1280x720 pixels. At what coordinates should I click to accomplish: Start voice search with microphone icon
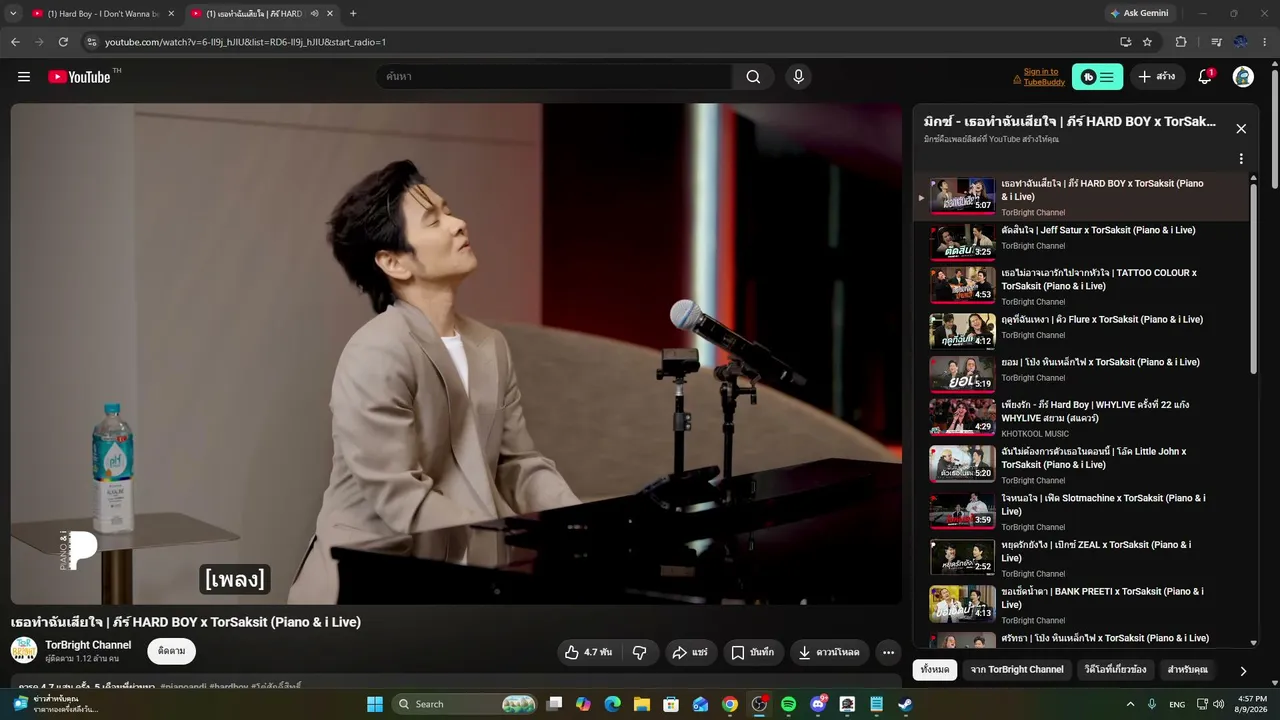(x=798, y=77)
